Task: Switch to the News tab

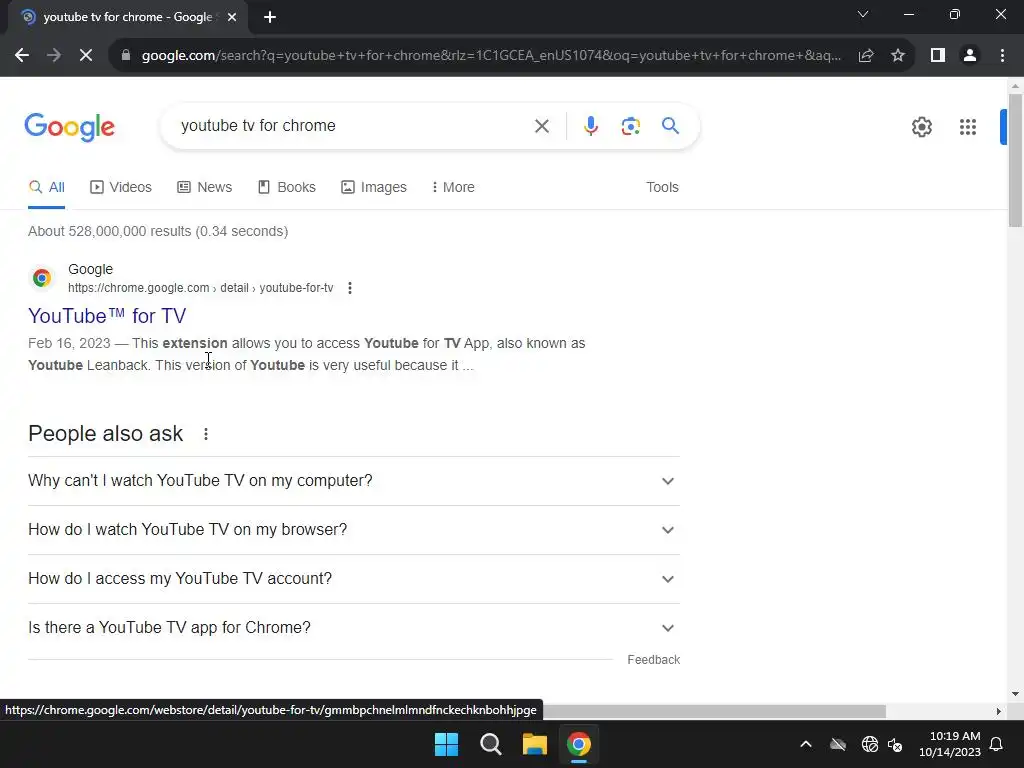Action: point(204,187)
